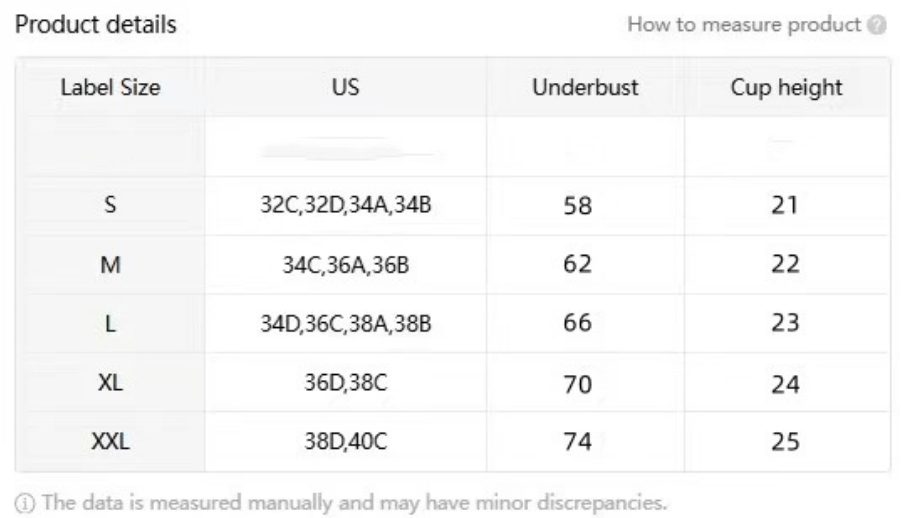Select the US column header
The image size is (901, 518).
point(345,87)
